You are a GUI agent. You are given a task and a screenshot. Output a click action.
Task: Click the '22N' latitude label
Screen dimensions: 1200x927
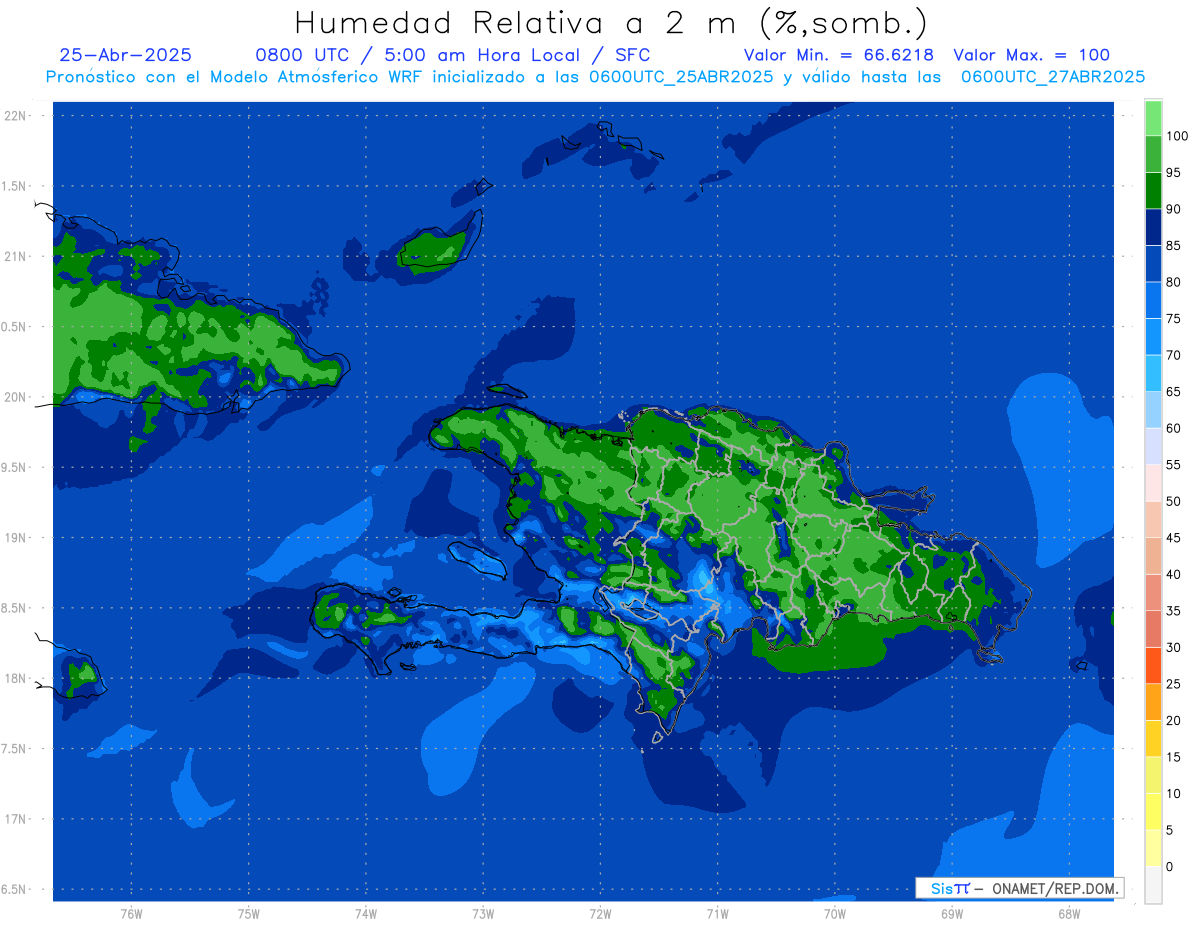[x=15, y=115]
